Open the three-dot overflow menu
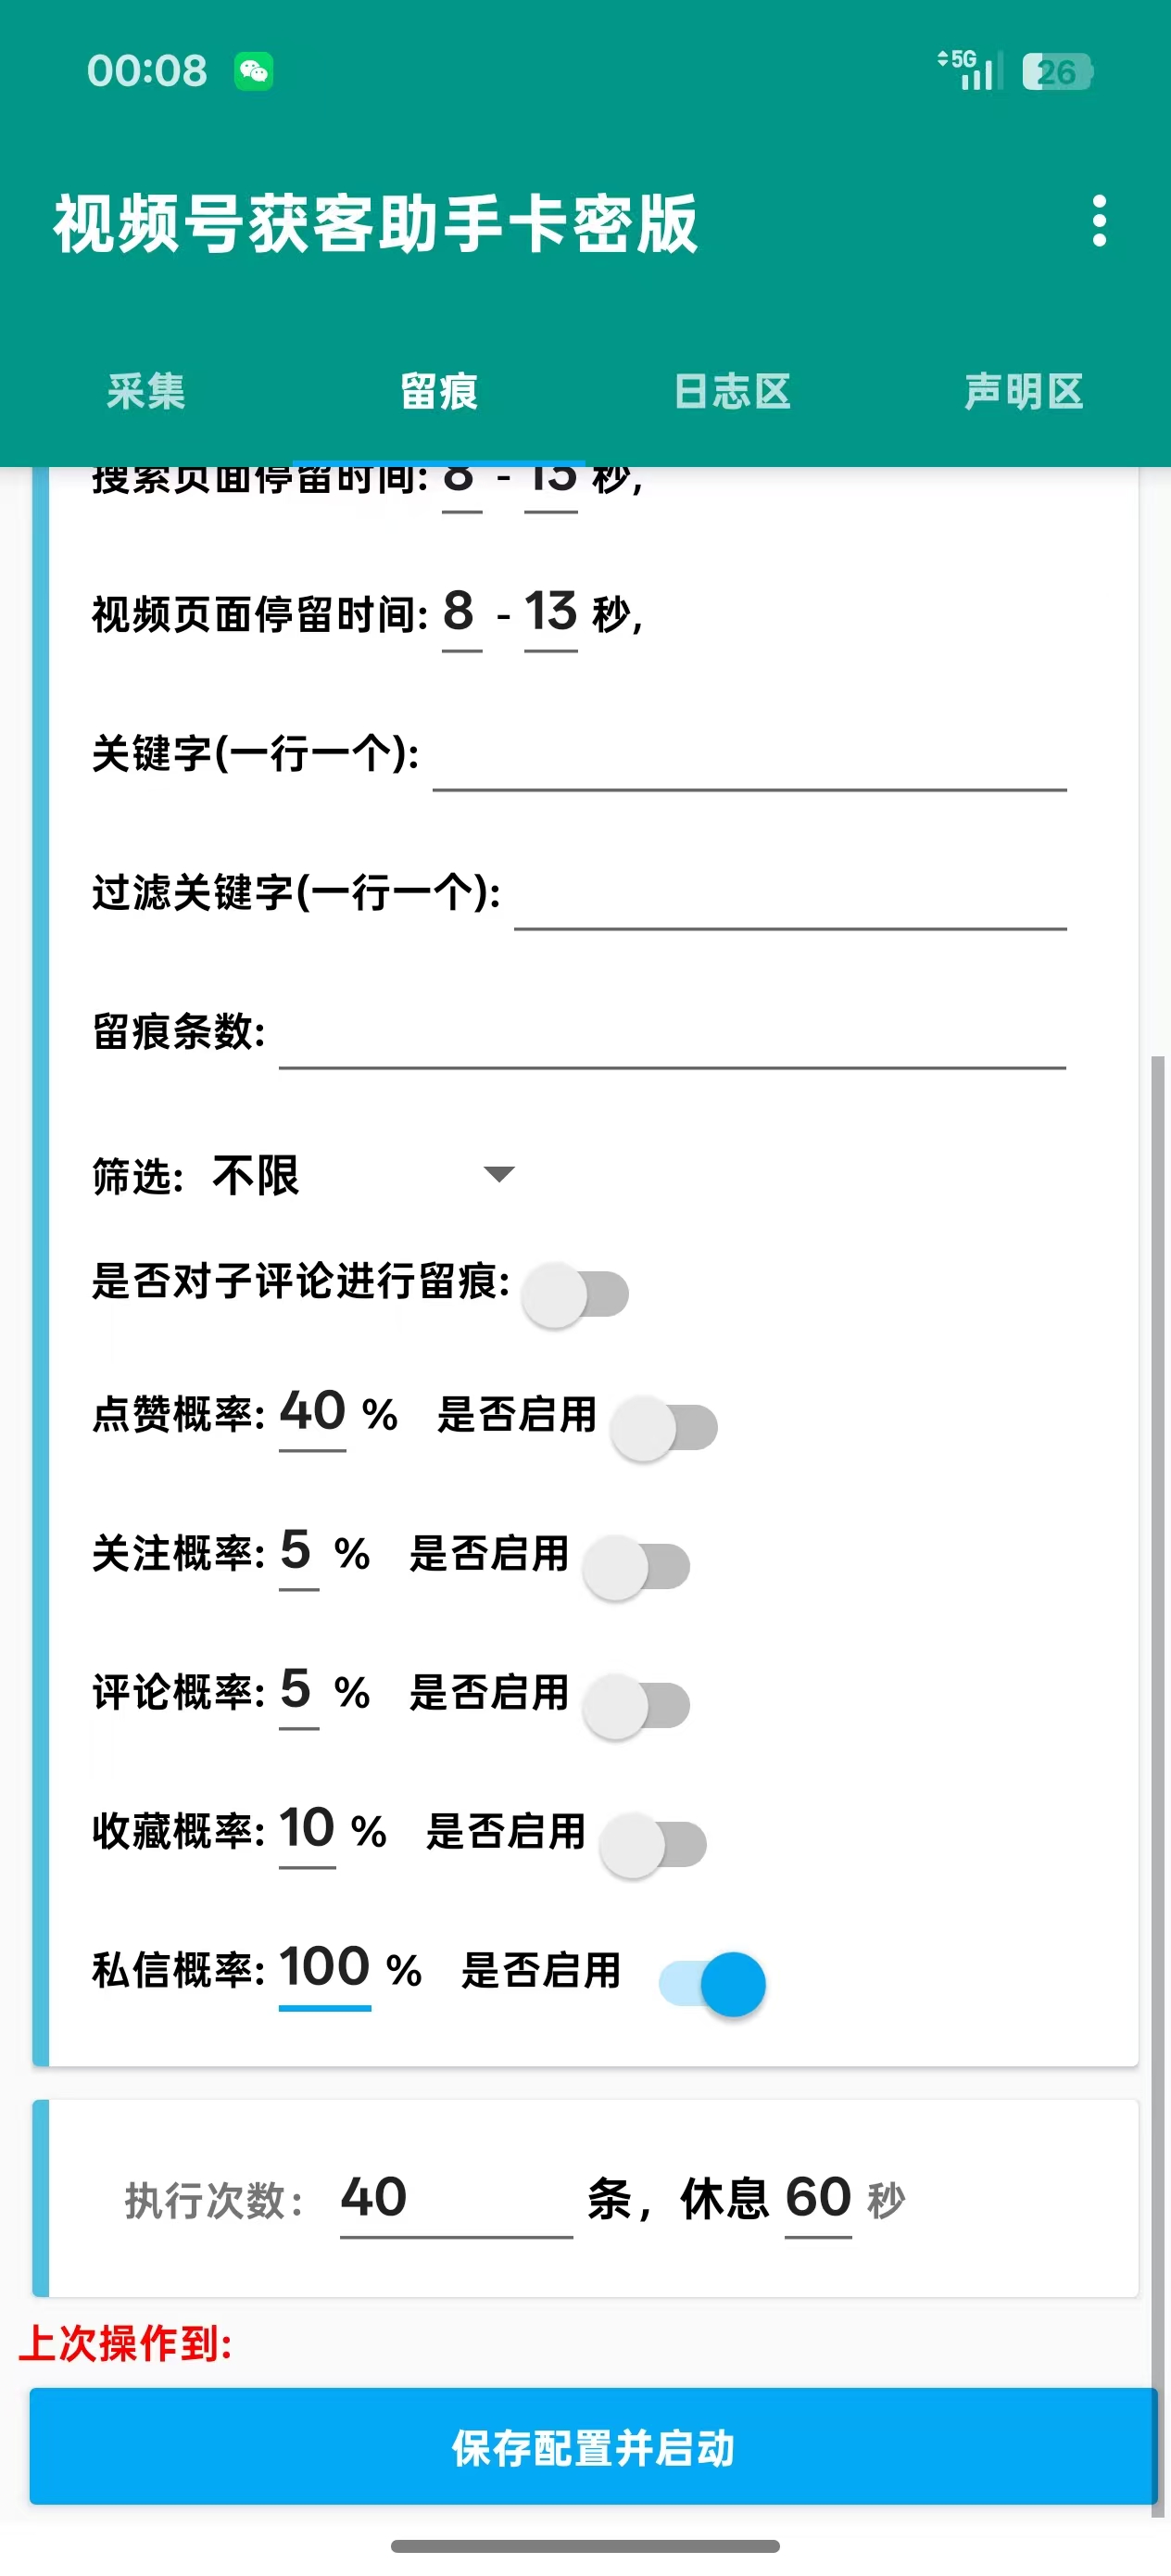This screenshot has height=2576, width=1171. (x=1099, y=221)
